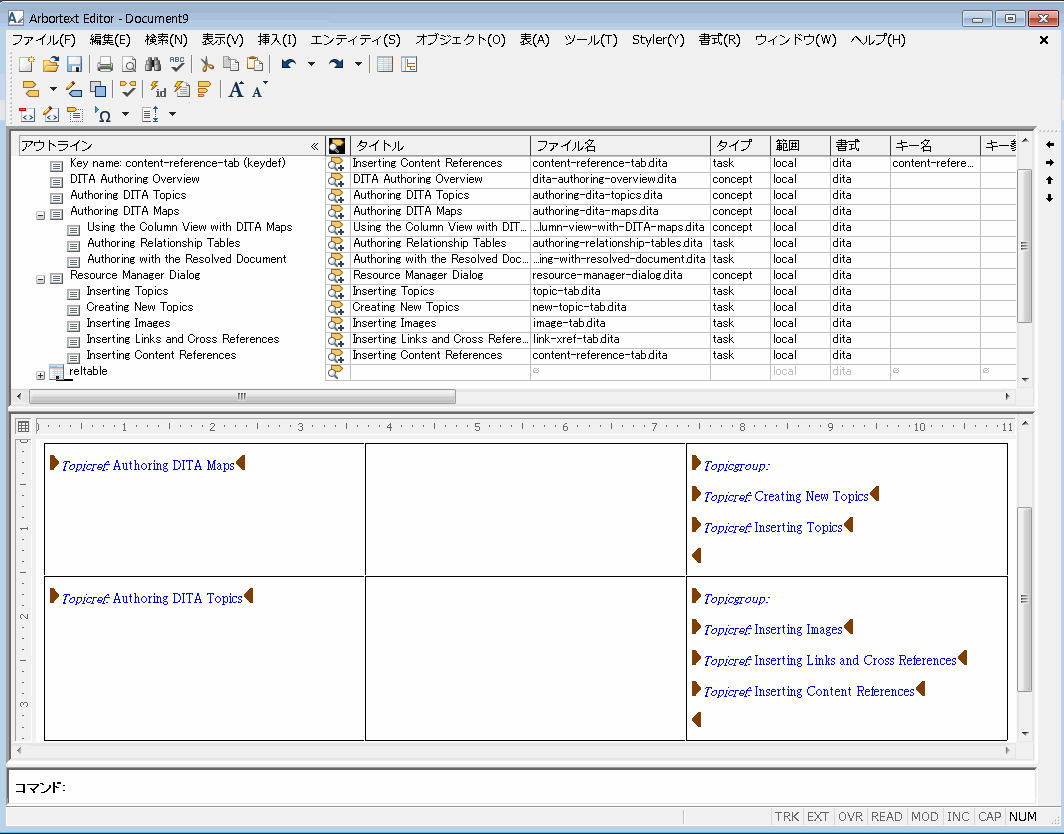Collapse the Resource Manager Dialog outline node
Image resolution: width=1064 pixels, height=834 pixels.
(x=40, y=279)
